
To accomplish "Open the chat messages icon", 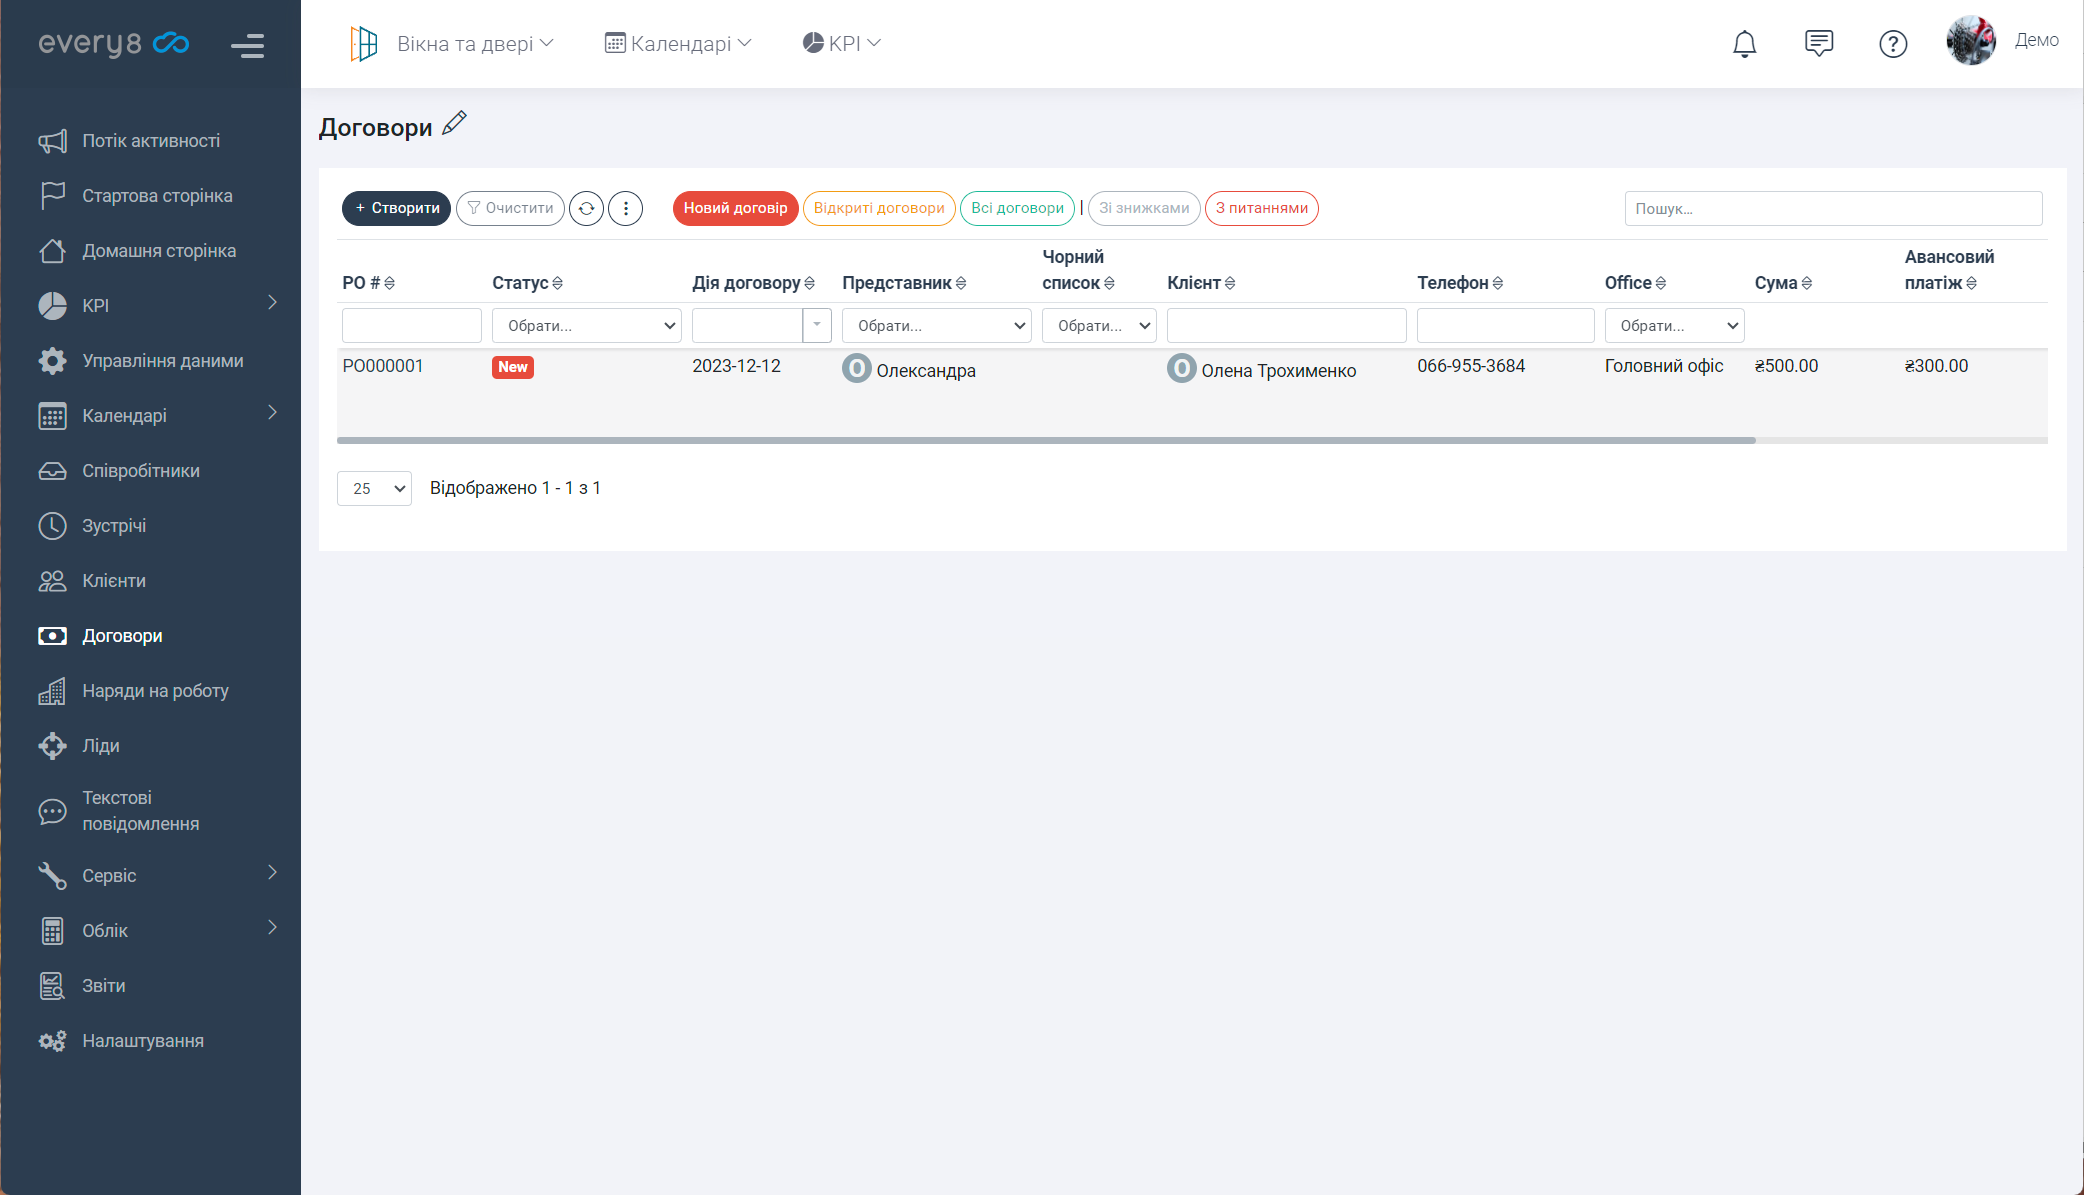I will pyautogui.click(x=1818, y=44).
